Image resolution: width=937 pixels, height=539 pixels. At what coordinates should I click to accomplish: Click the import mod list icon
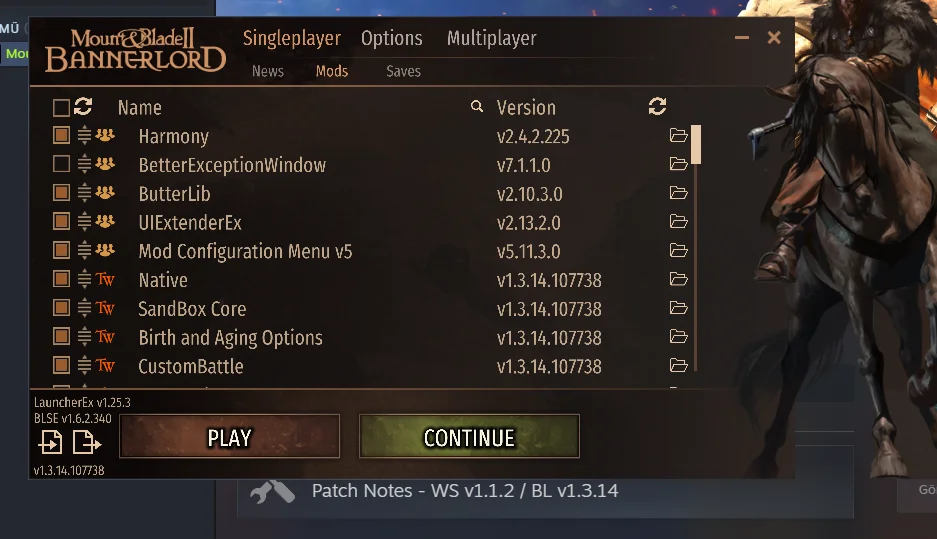point(50,442)
